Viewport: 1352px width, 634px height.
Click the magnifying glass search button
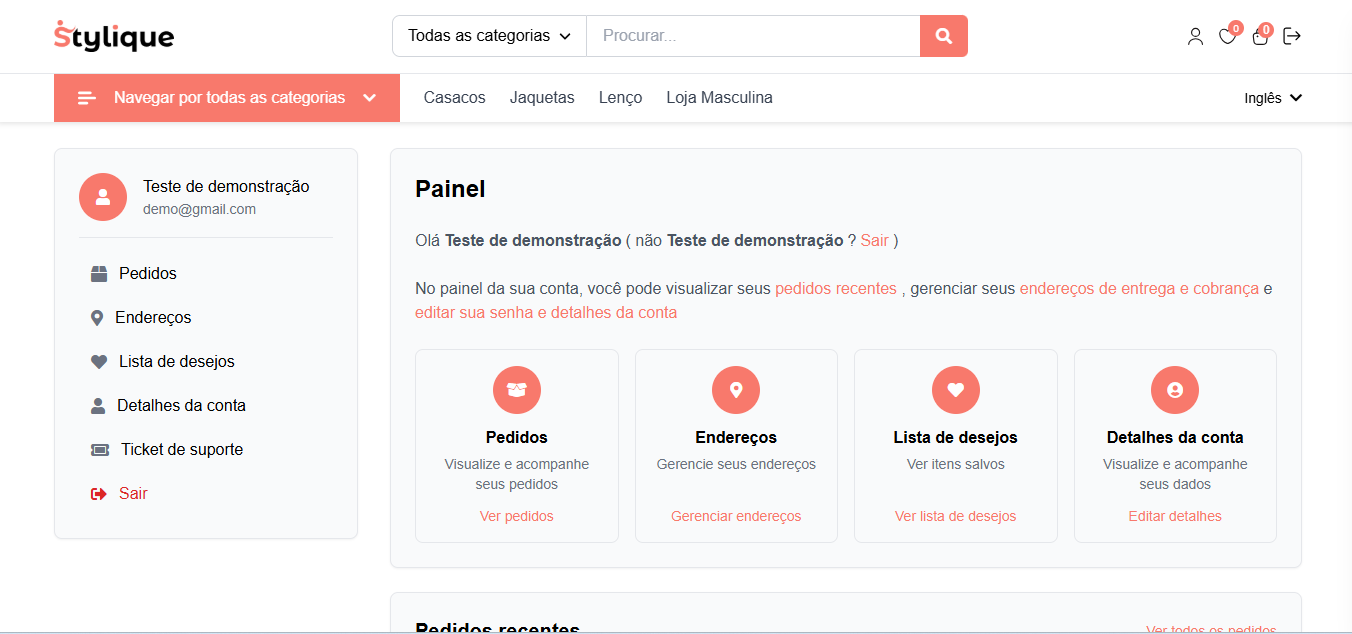coord(943,36)
